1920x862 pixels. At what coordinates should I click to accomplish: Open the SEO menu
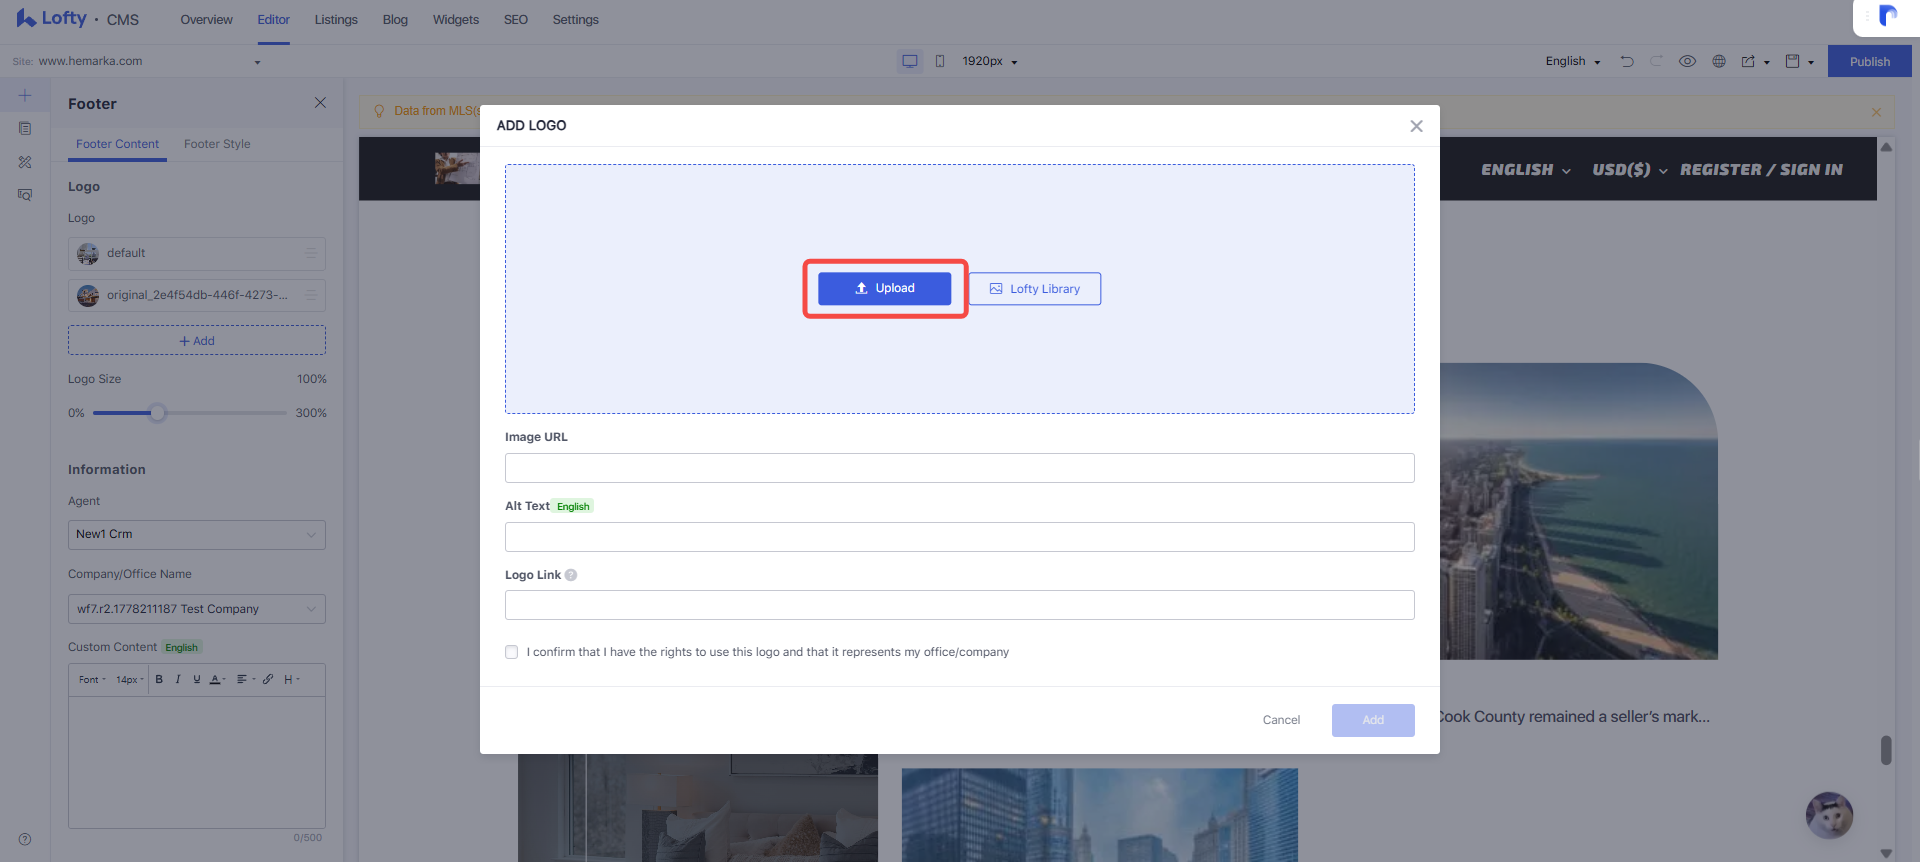[x=516, y=20]
